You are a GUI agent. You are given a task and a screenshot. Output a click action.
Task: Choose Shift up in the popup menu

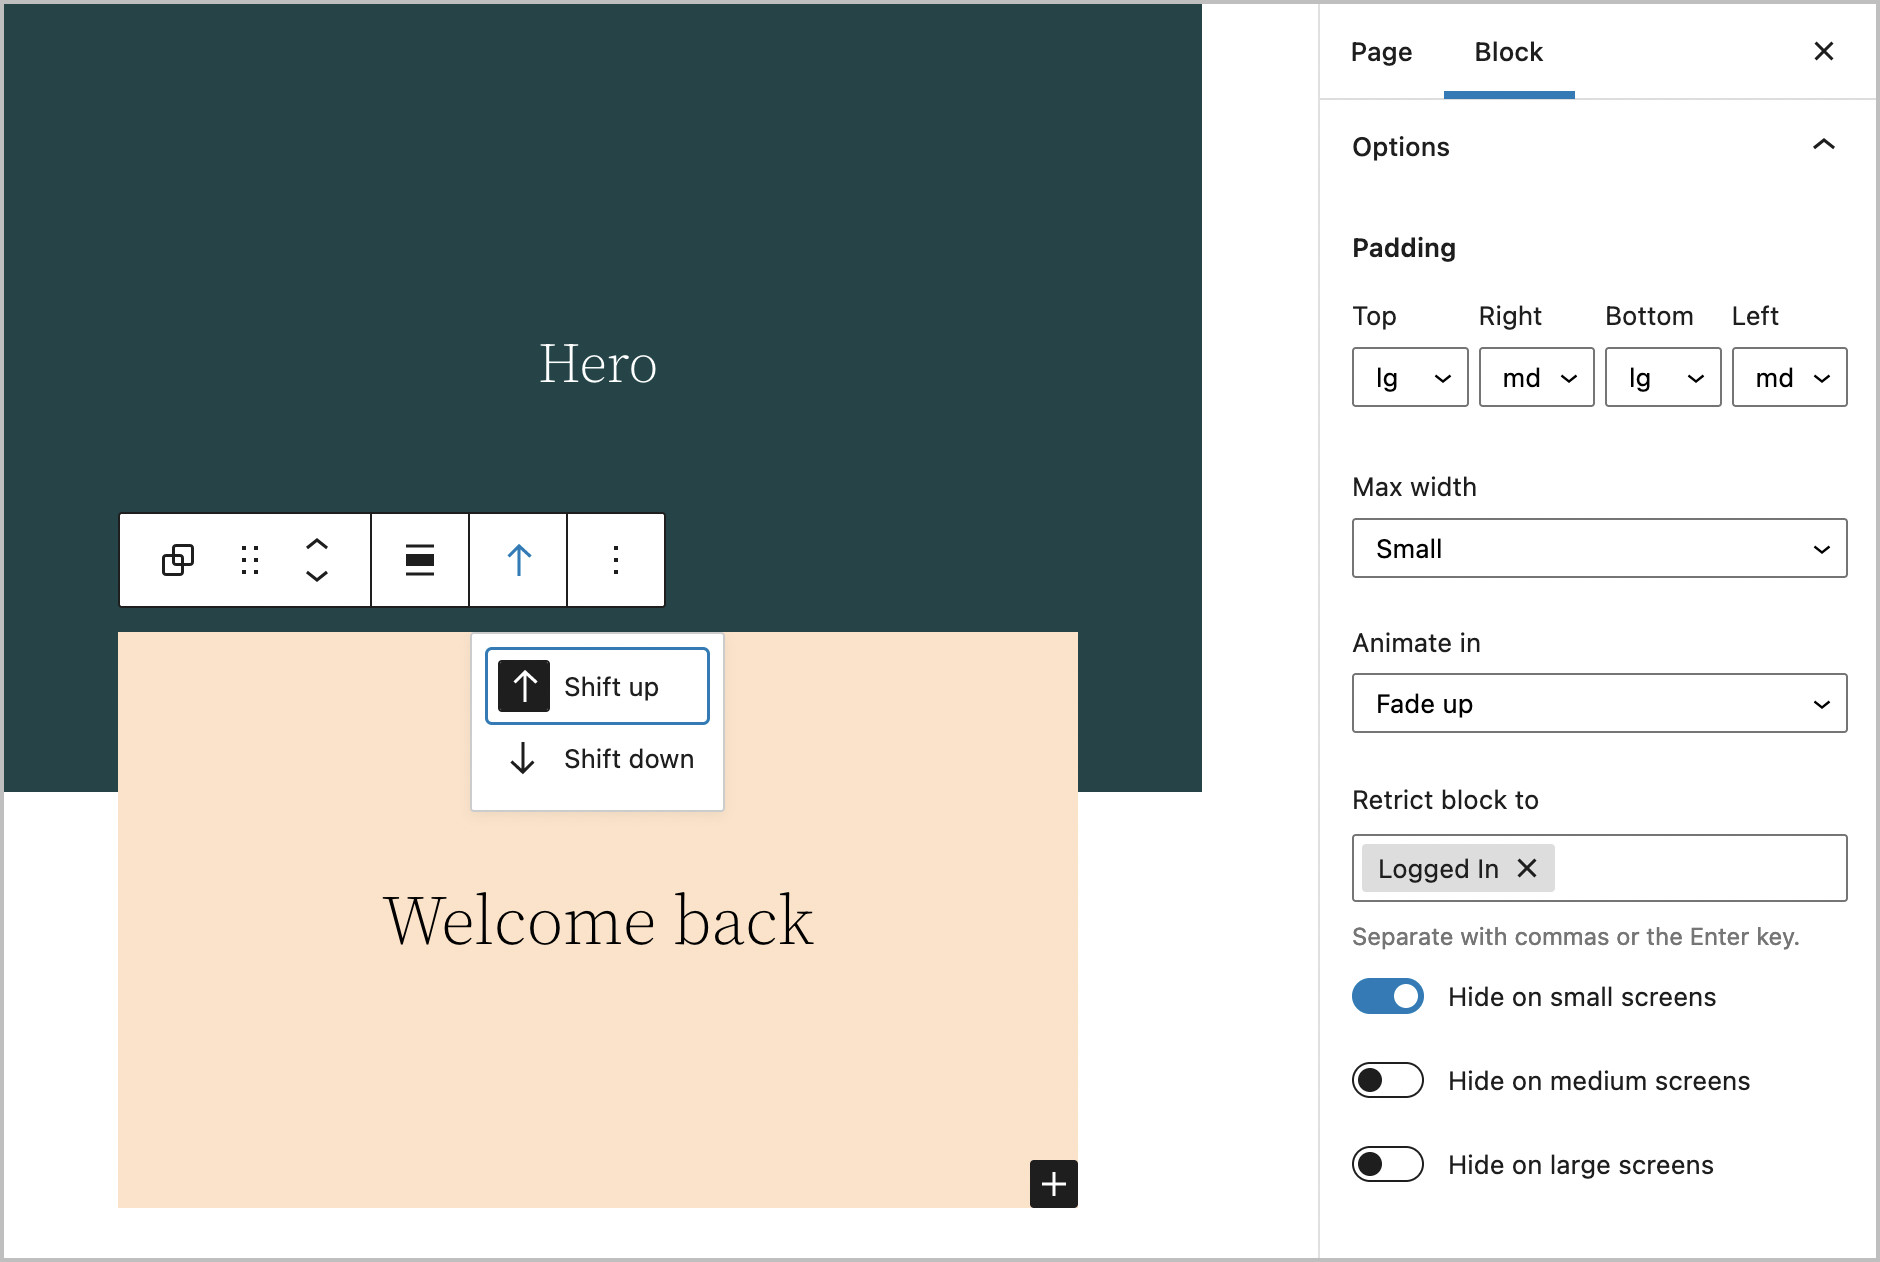[x=598, y=687]
